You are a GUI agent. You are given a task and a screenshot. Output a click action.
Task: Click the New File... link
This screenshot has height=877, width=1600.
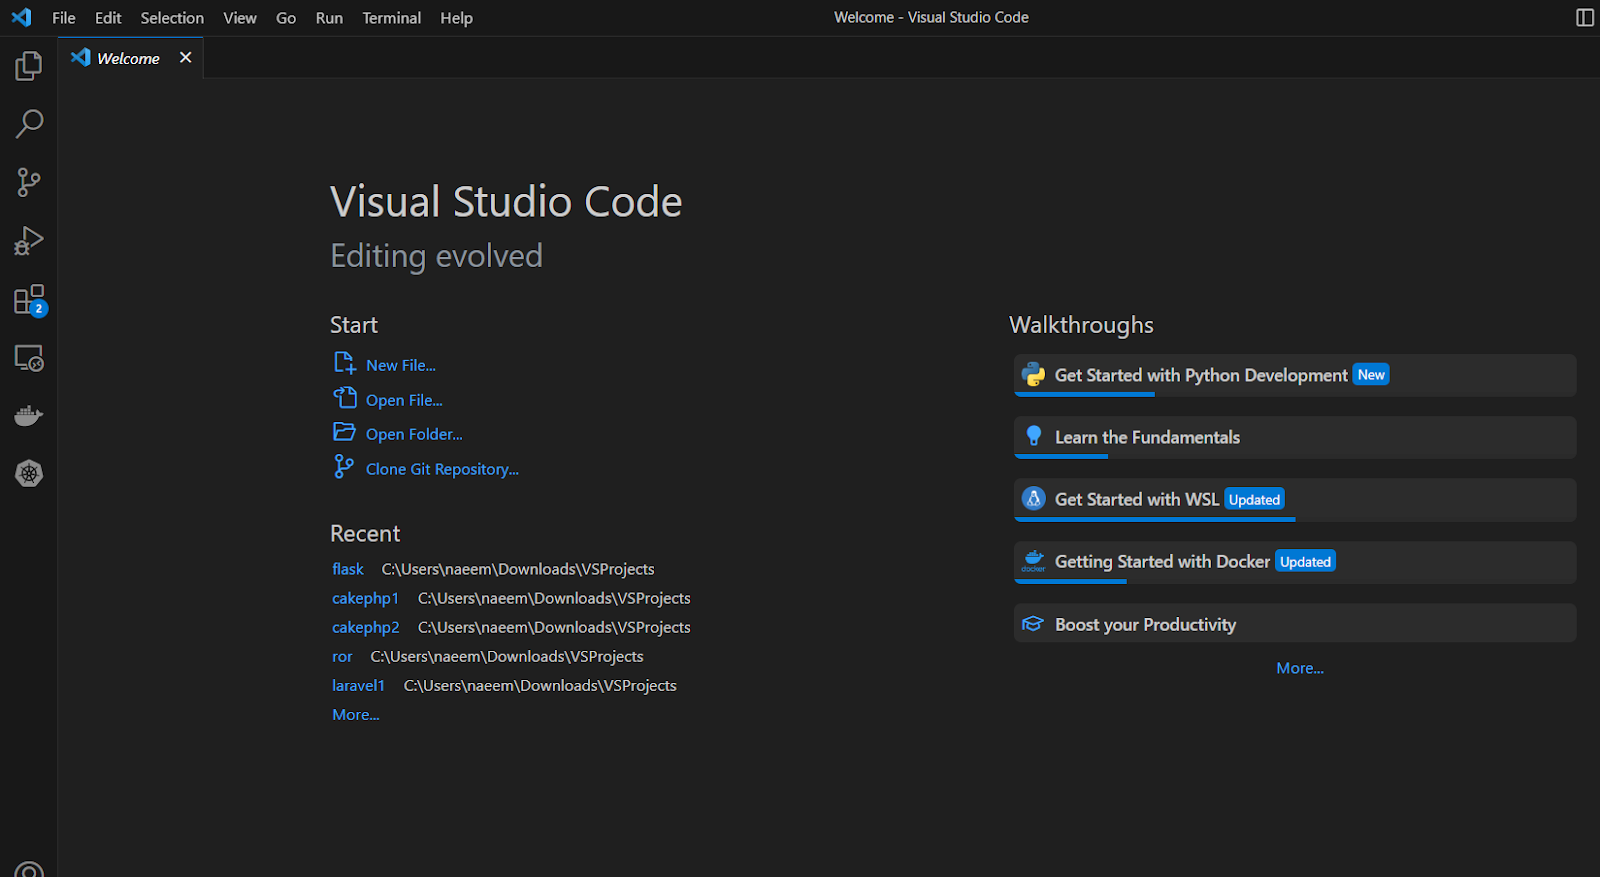pos(401,365)
